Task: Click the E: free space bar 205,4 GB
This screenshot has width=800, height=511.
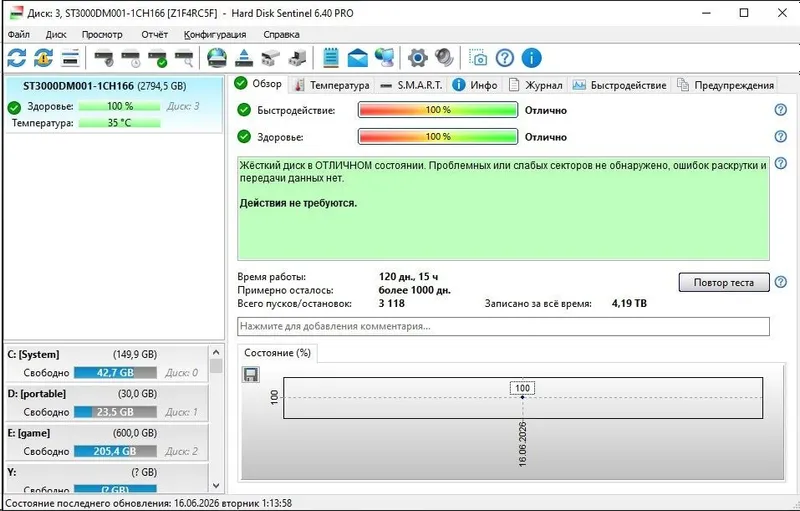Action: pos(115,451)
